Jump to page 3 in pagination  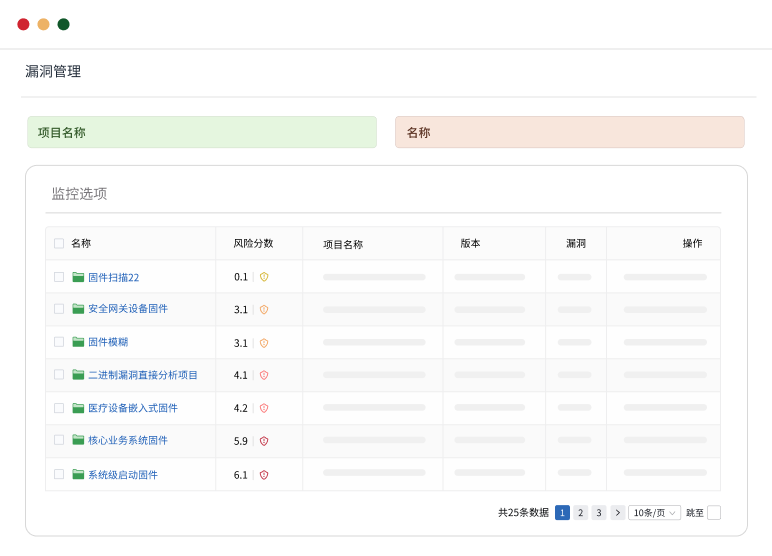(x=599, y=513)
